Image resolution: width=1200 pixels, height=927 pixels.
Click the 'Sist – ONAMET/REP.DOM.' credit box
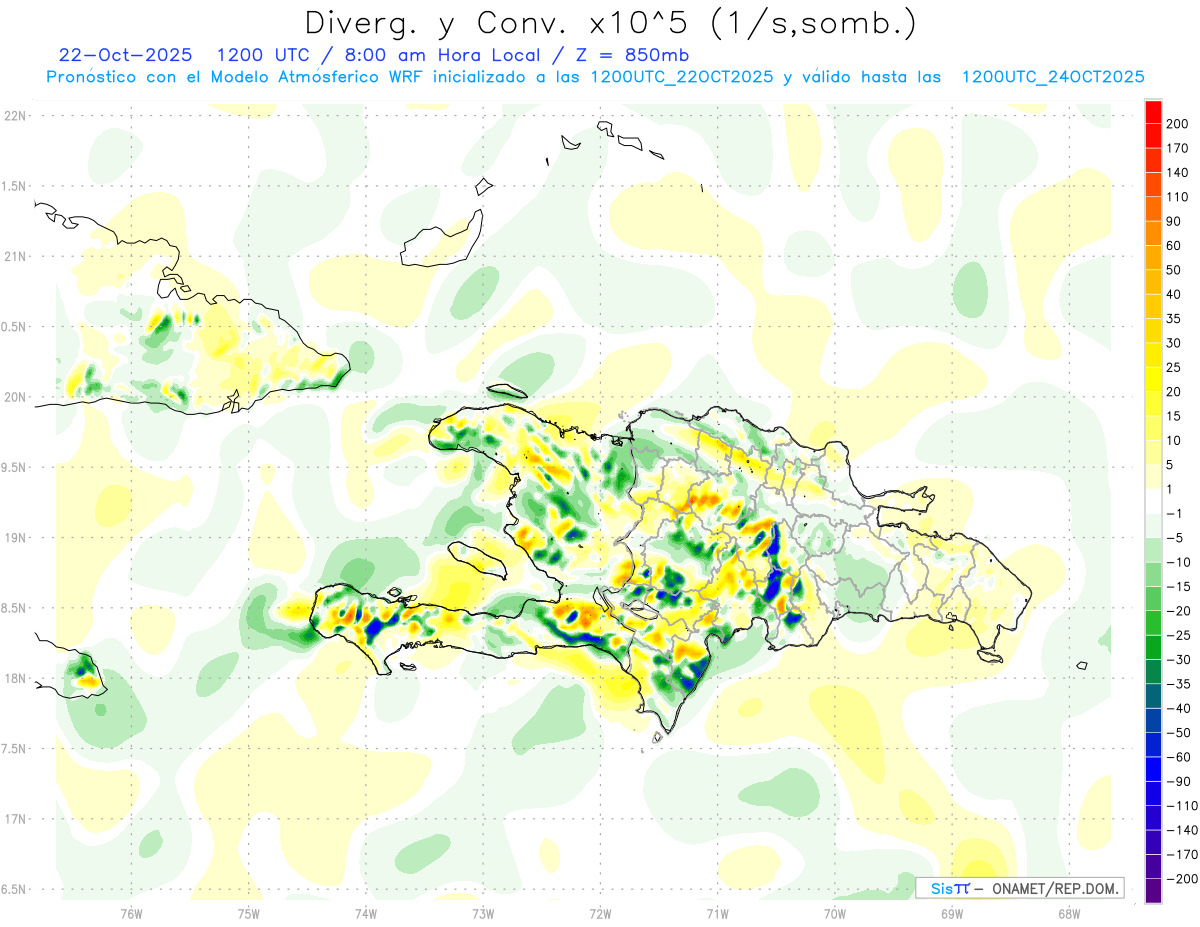(x=1020, y=888)
